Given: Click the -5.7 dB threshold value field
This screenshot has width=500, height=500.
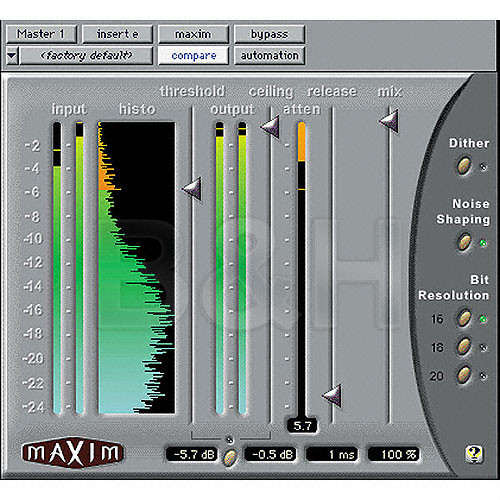Looking at the screenshot, I should coord(192,454).
